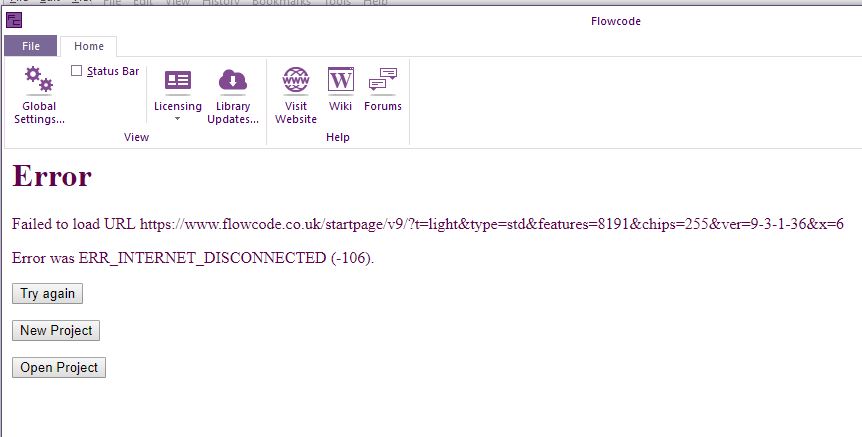Screen dimensions: 862x437
Task: Click the View group label in ribbon
Action: (x=136, y=137)
